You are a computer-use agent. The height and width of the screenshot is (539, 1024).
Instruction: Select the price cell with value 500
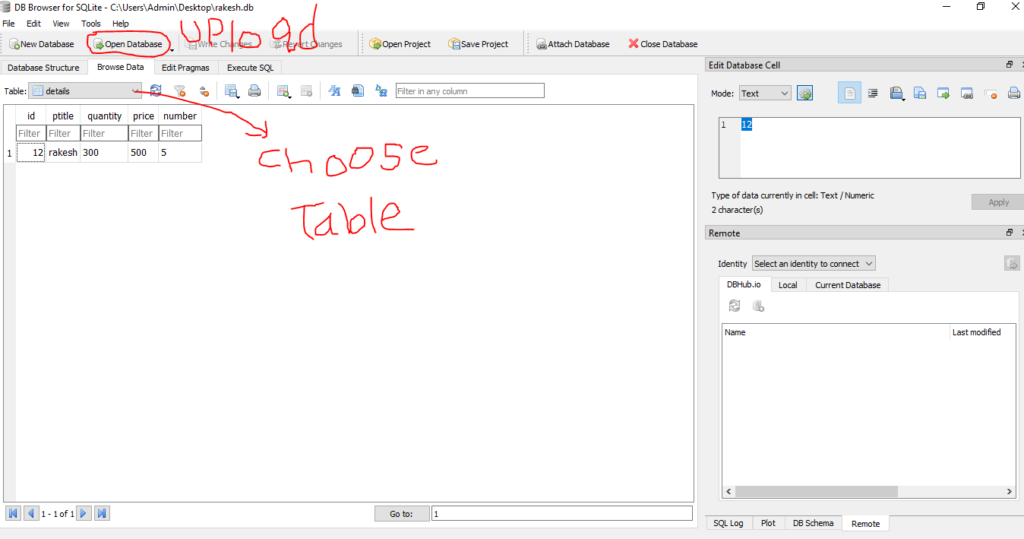click(143, 152)
